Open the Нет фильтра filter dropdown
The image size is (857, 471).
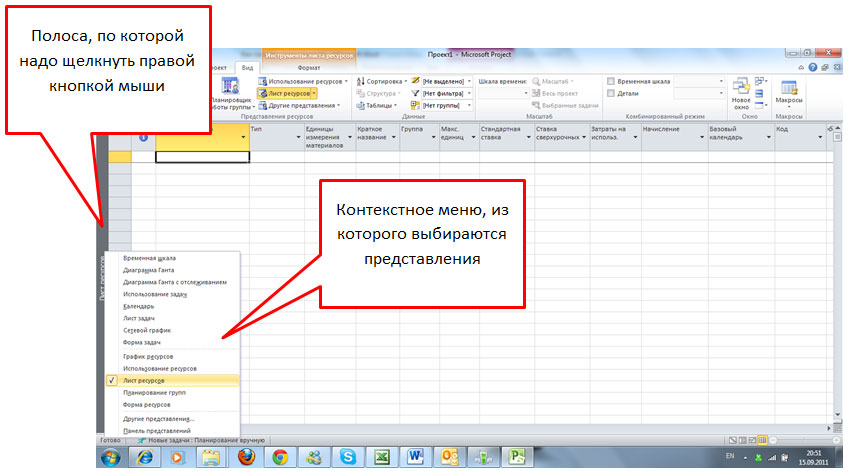(469, 93)
